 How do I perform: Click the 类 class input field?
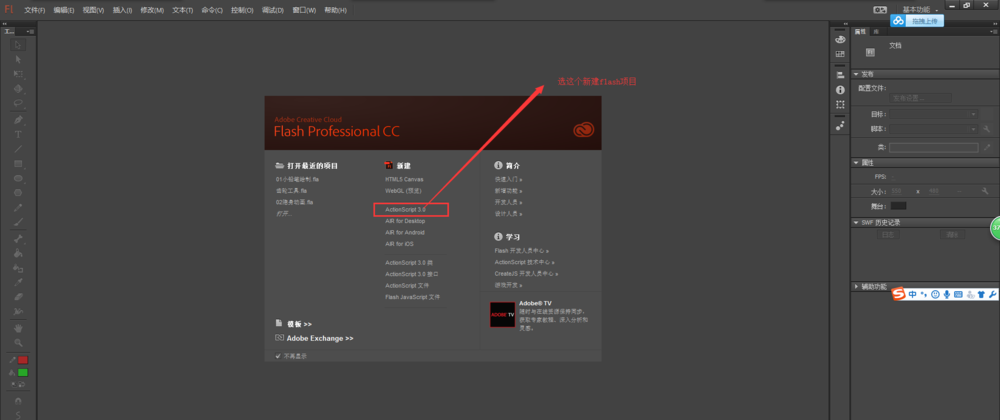[934, 147]
